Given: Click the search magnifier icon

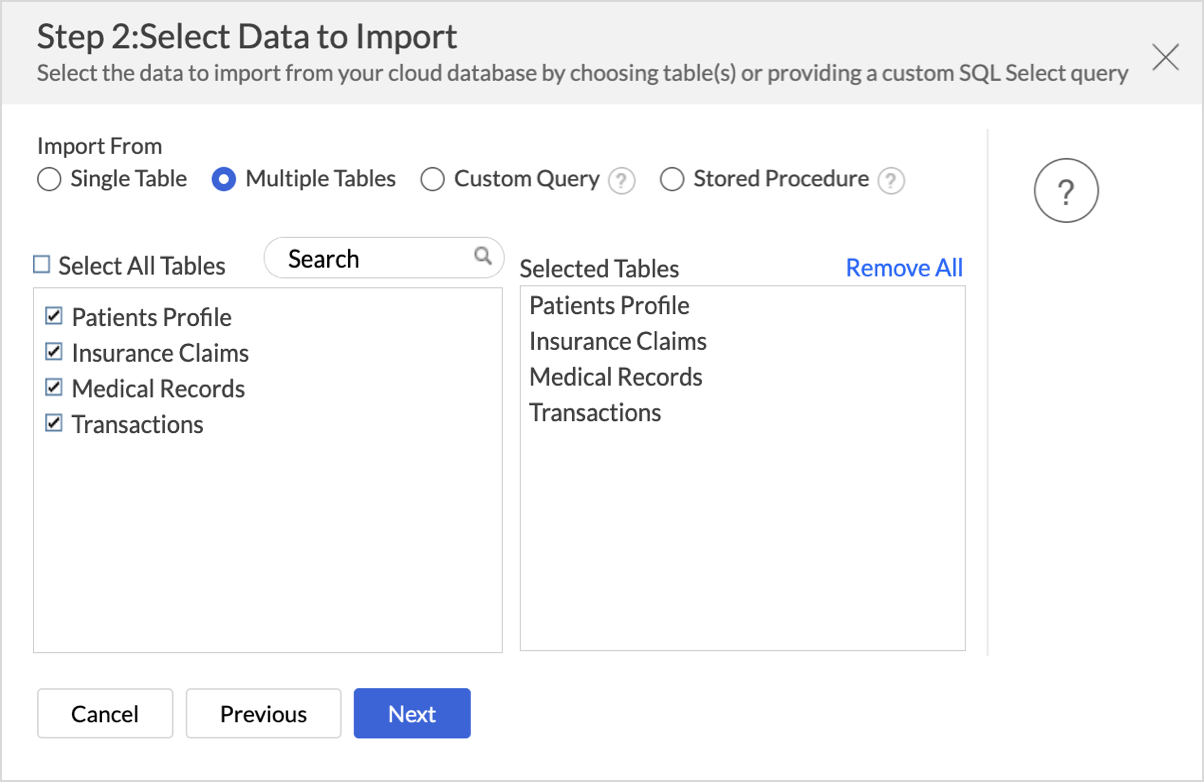Looking at the screenshot, I should (483, 256).
